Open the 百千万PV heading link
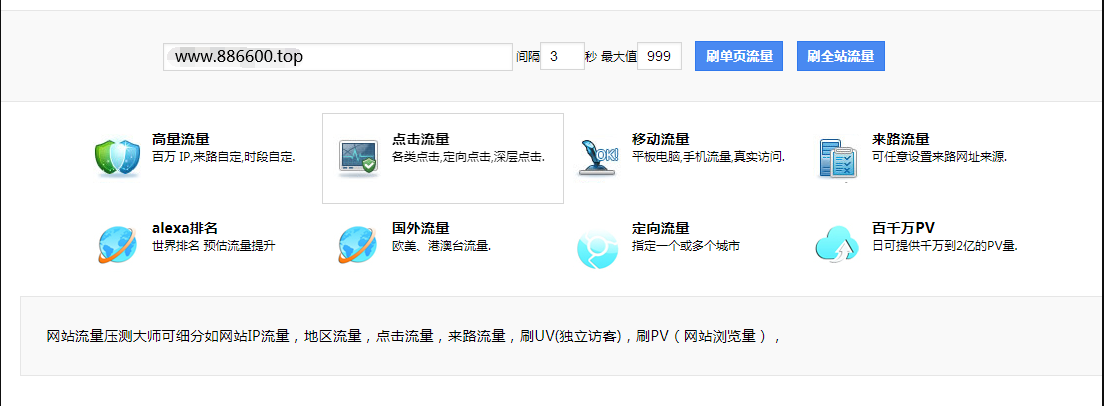Image resolution: width=1104 pixels, height=406 pixels. coord(903,228)
